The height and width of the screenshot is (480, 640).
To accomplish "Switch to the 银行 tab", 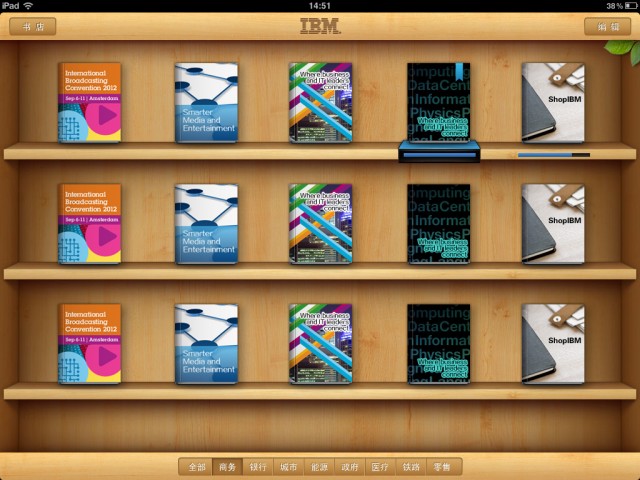I will 258,467.
